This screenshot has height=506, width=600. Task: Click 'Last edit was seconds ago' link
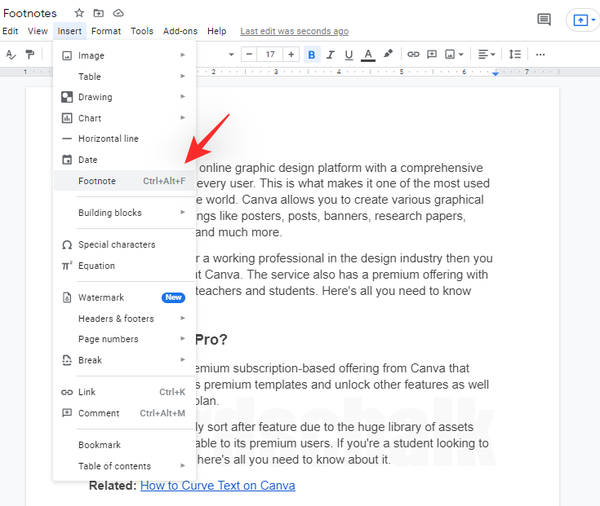(294, 31)
